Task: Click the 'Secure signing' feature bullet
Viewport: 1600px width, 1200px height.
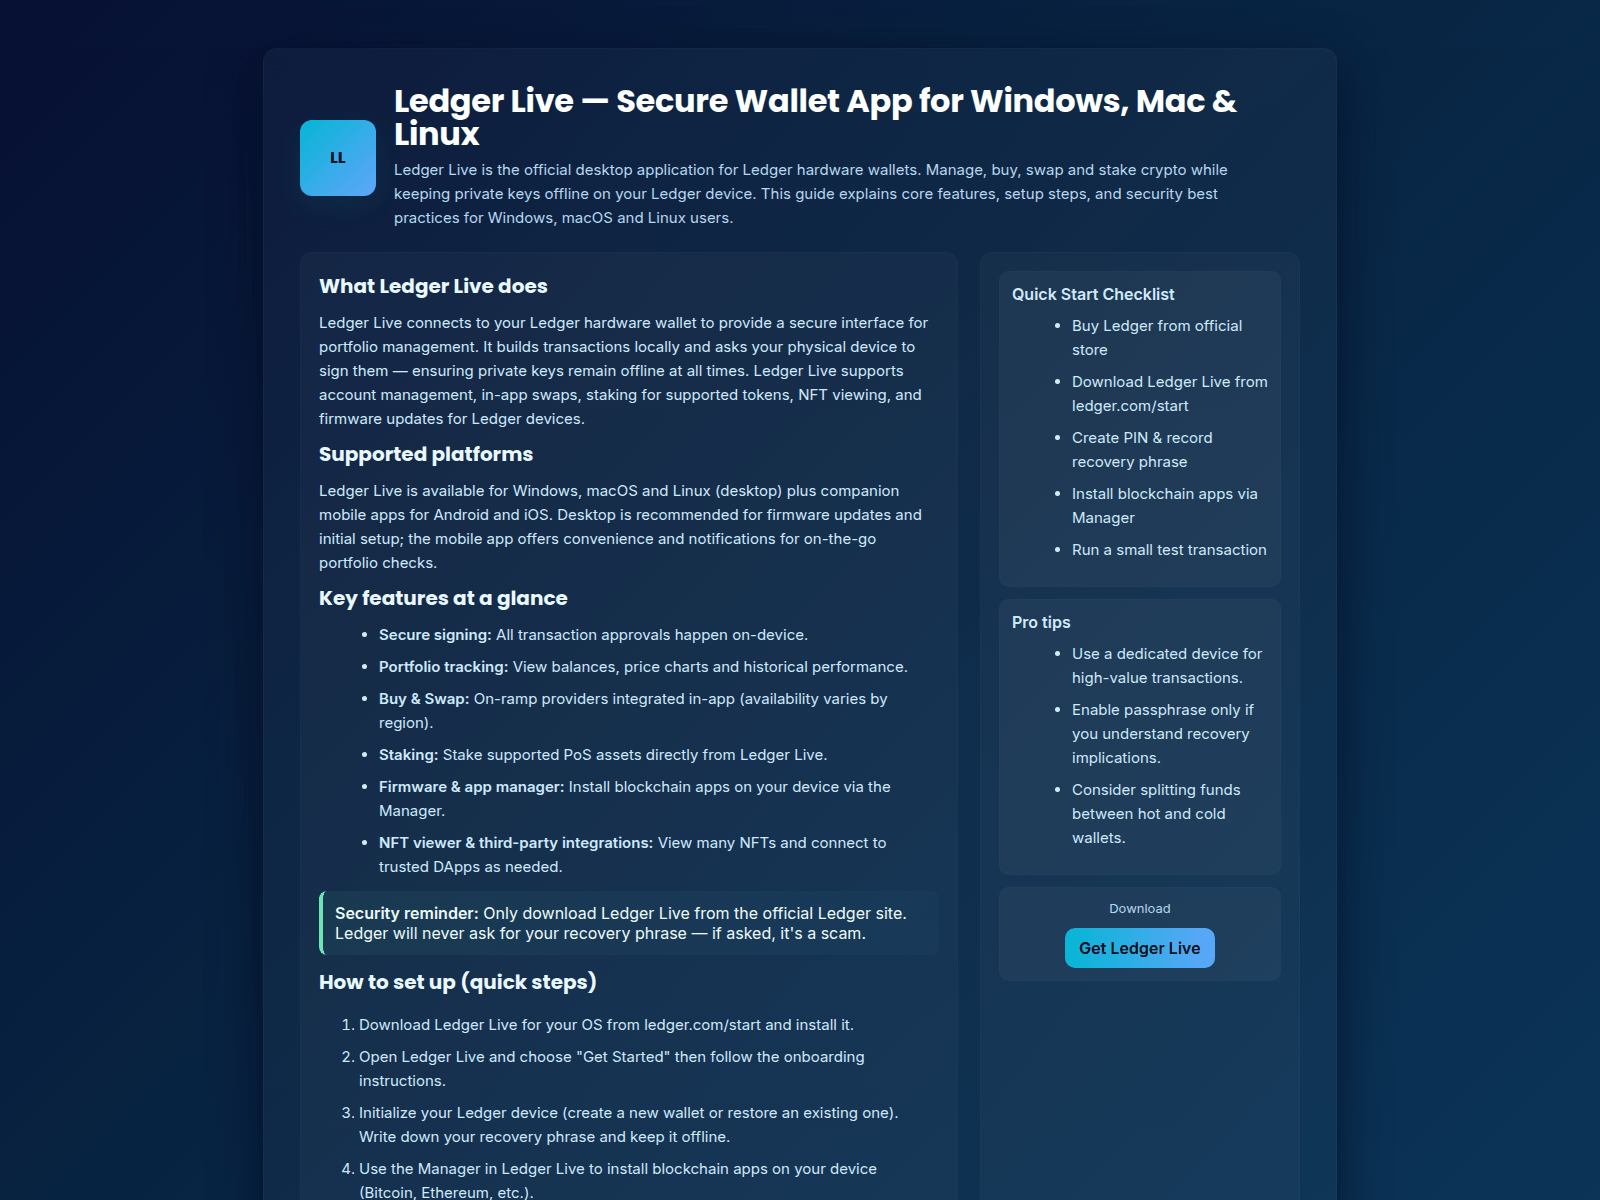Action: [593, 635]
